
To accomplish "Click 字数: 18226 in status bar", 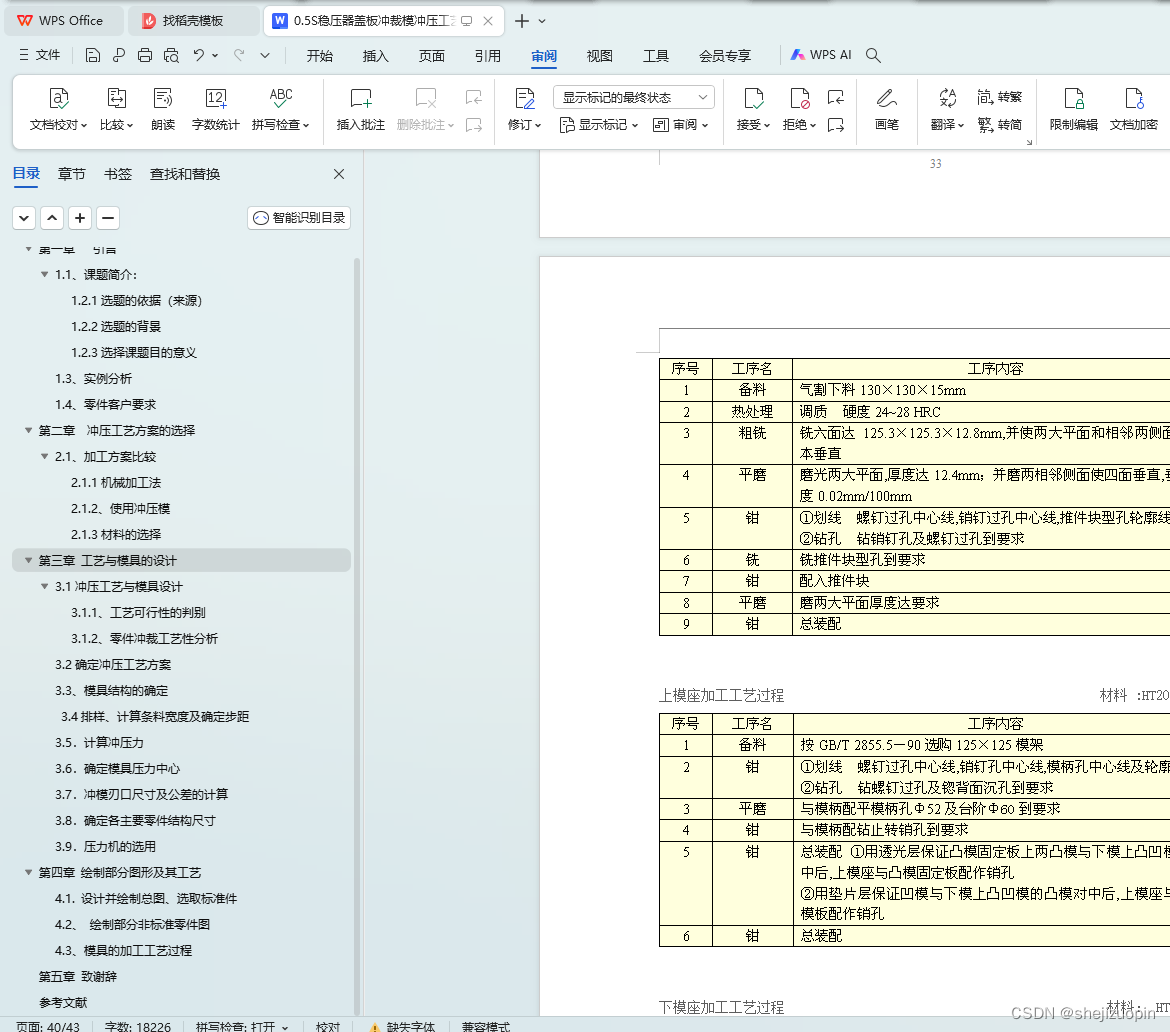I will pos(138,1026).
